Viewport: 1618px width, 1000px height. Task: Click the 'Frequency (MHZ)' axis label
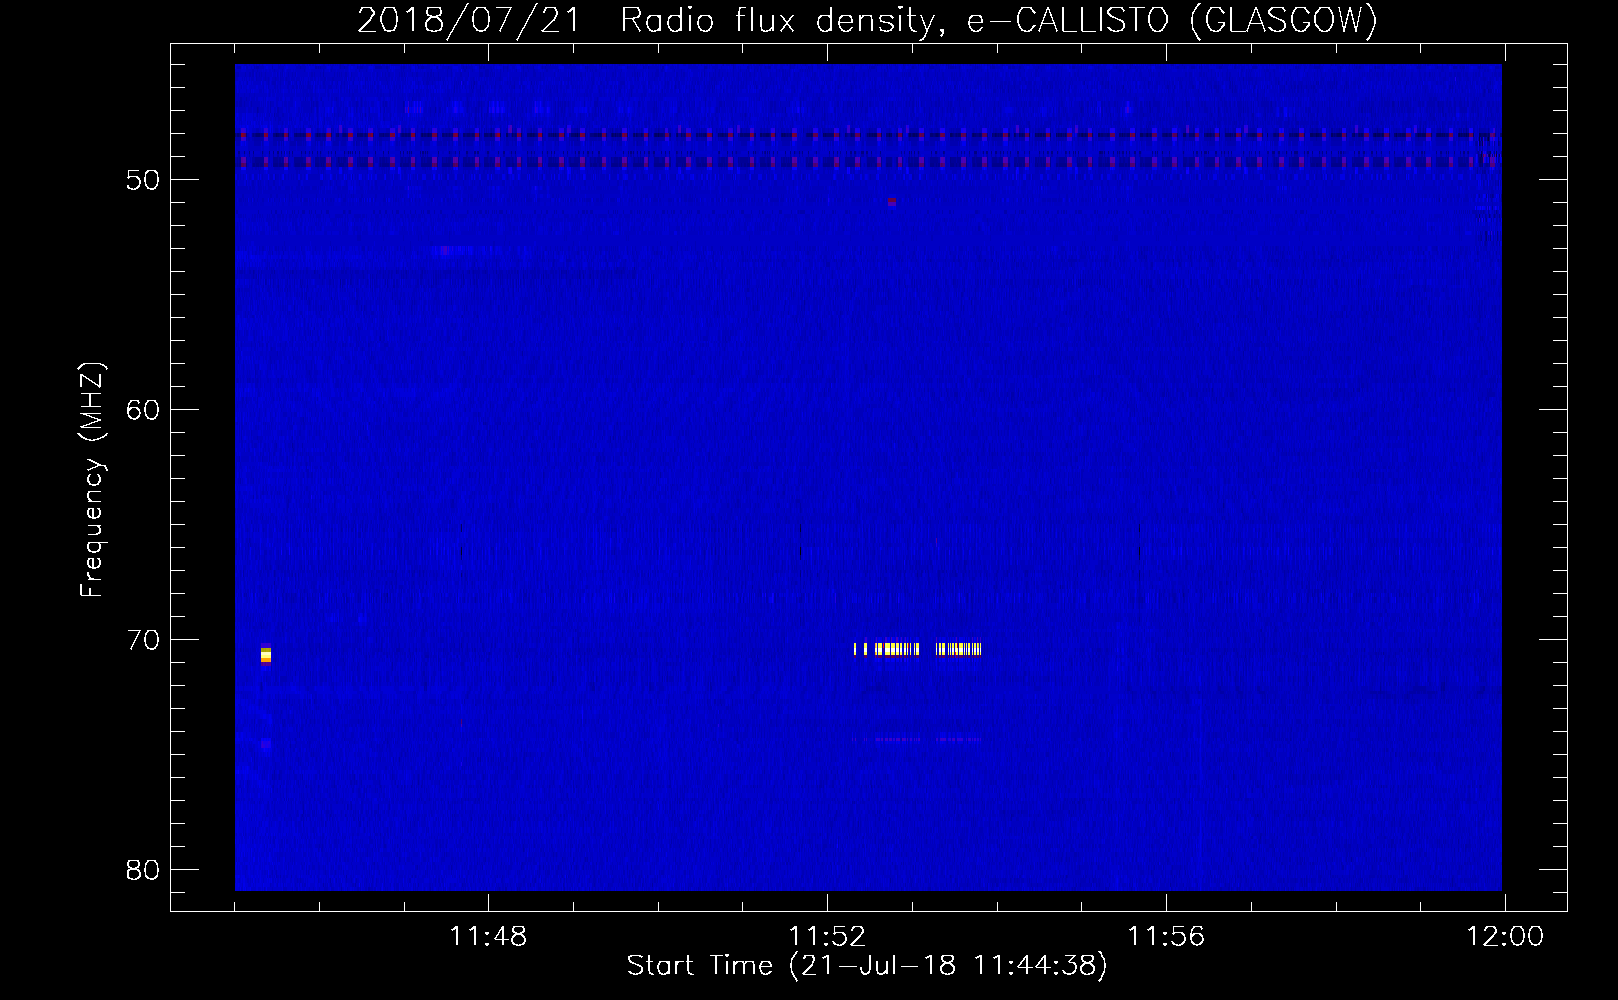tap(92, 480)
